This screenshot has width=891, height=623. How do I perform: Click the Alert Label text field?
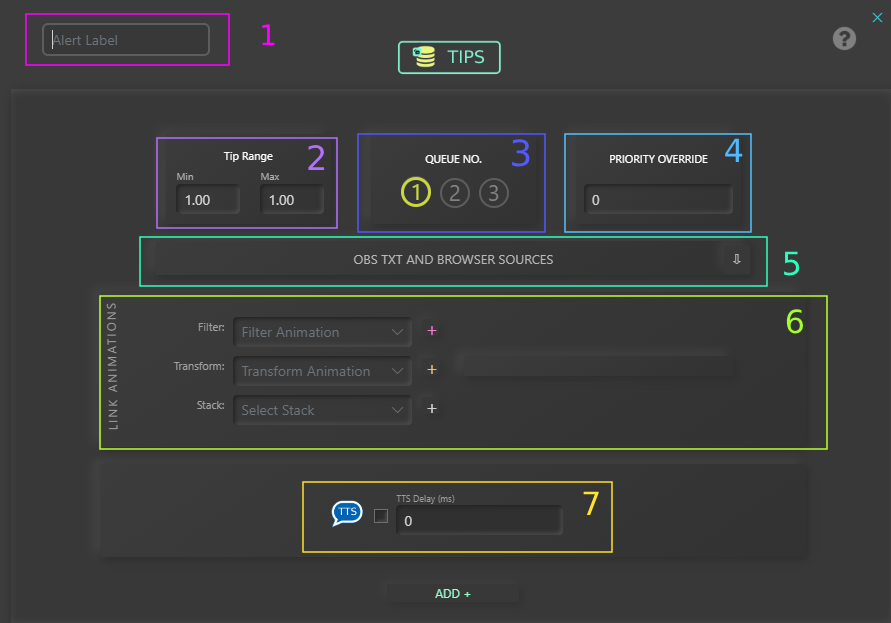126,40
